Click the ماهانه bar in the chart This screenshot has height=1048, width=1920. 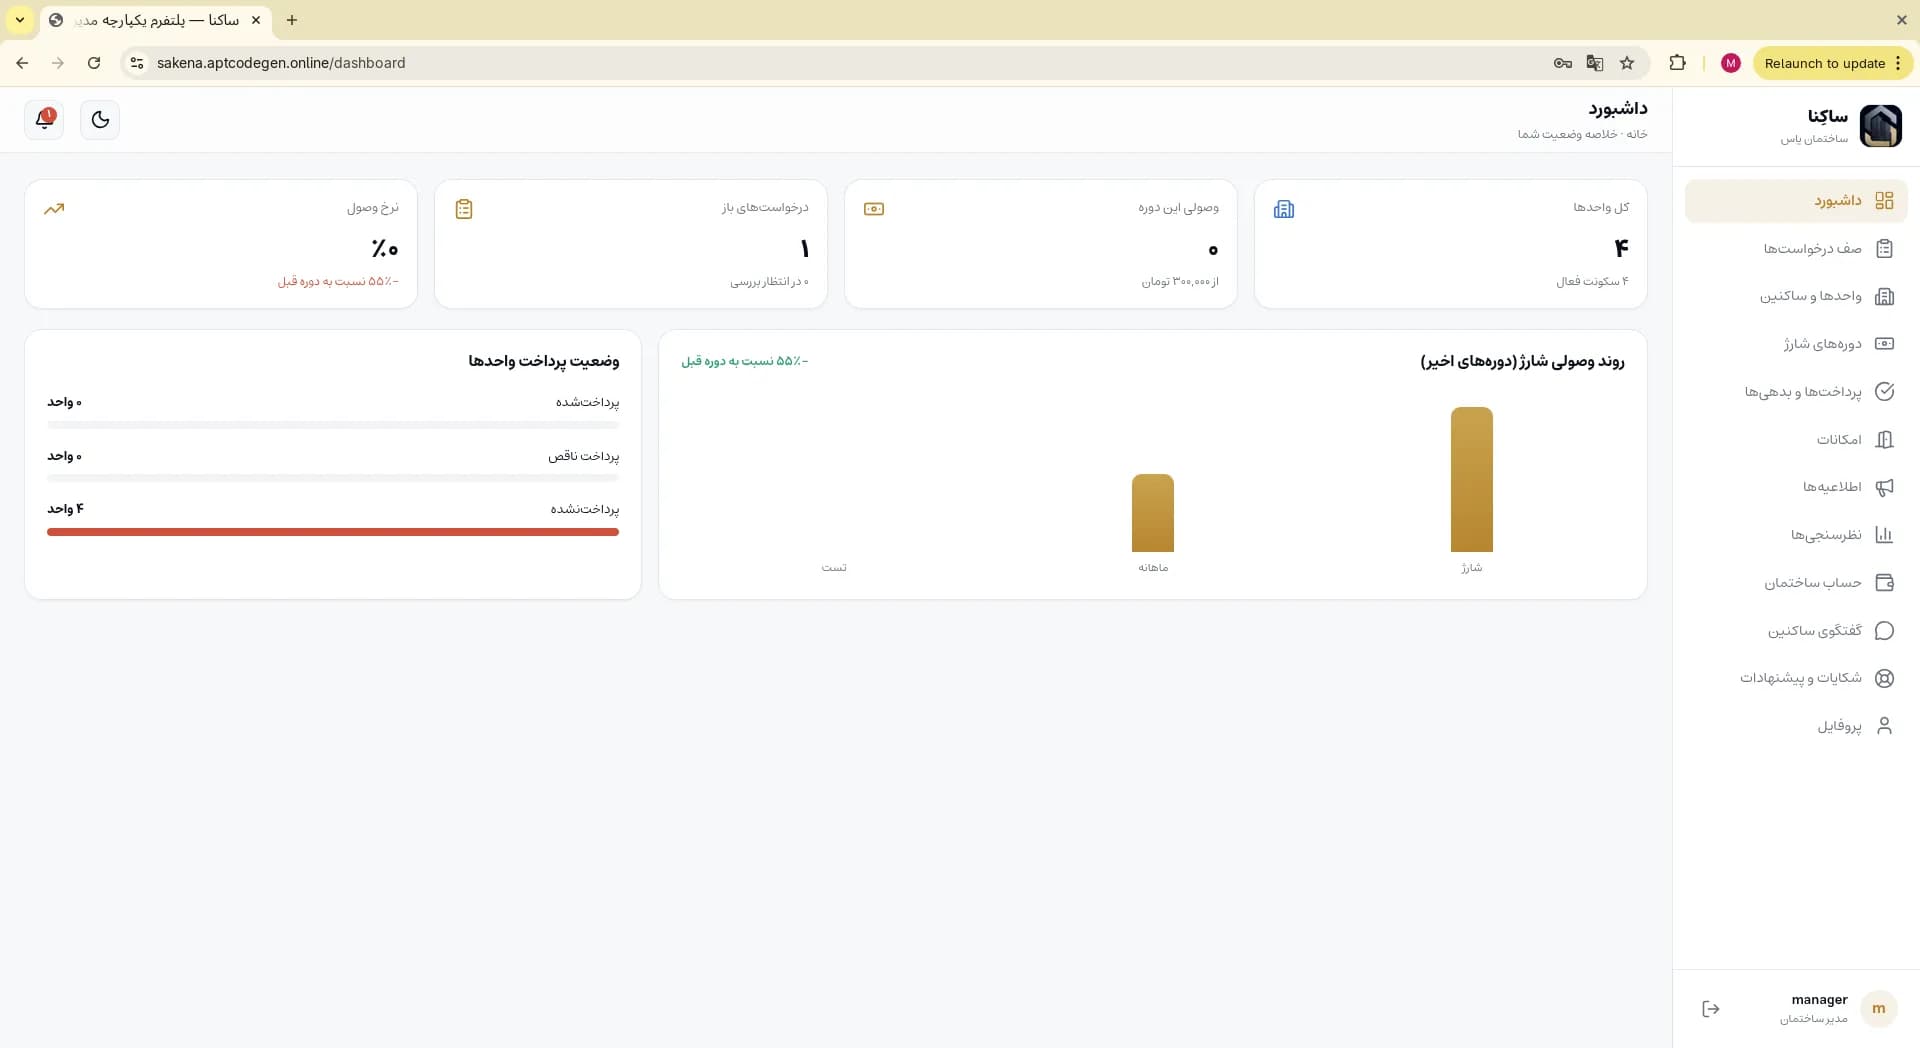pos(1153,513)
